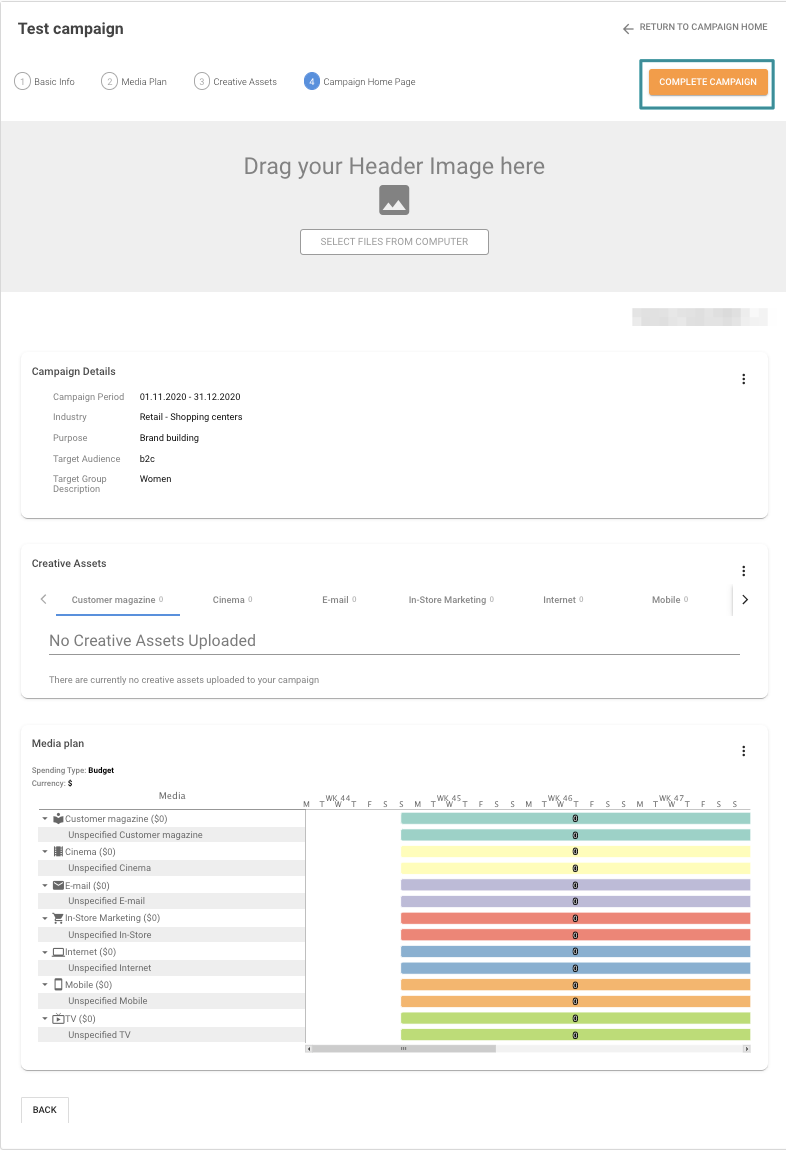This screenshot has width=786, height=1150.
Task: Select the E-mail assets tab
Action: 339,600
